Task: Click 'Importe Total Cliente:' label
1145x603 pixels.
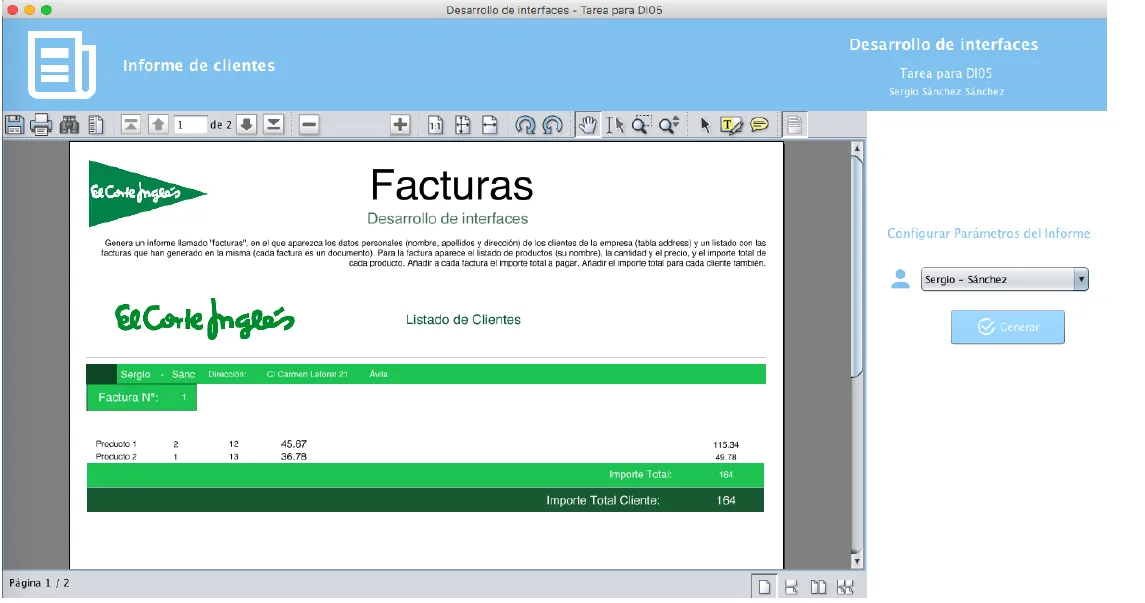Action: (x=603, y=501)
